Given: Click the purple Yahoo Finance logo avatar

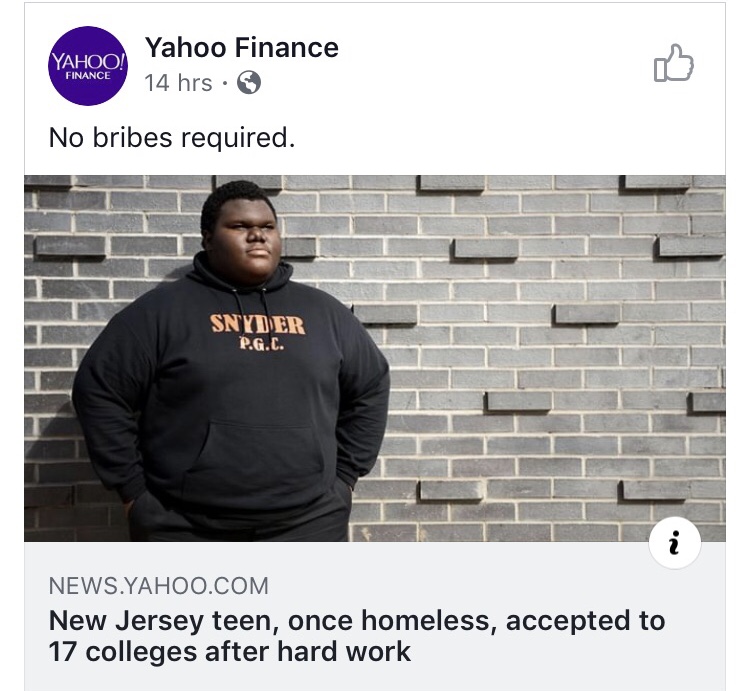Looking at the screenshot, I should 88,65.
